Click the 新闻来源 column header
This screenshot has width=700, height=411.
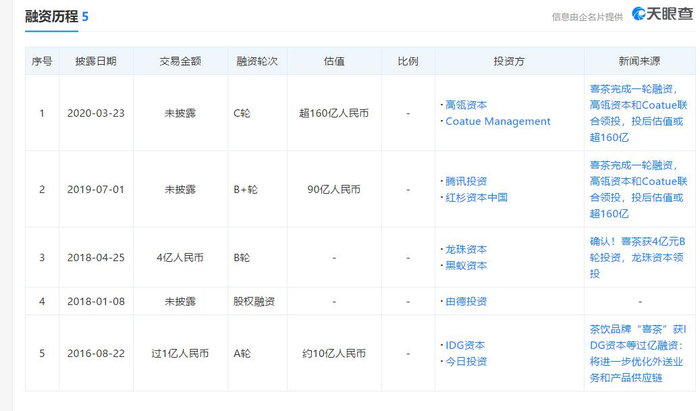(639, 61)
